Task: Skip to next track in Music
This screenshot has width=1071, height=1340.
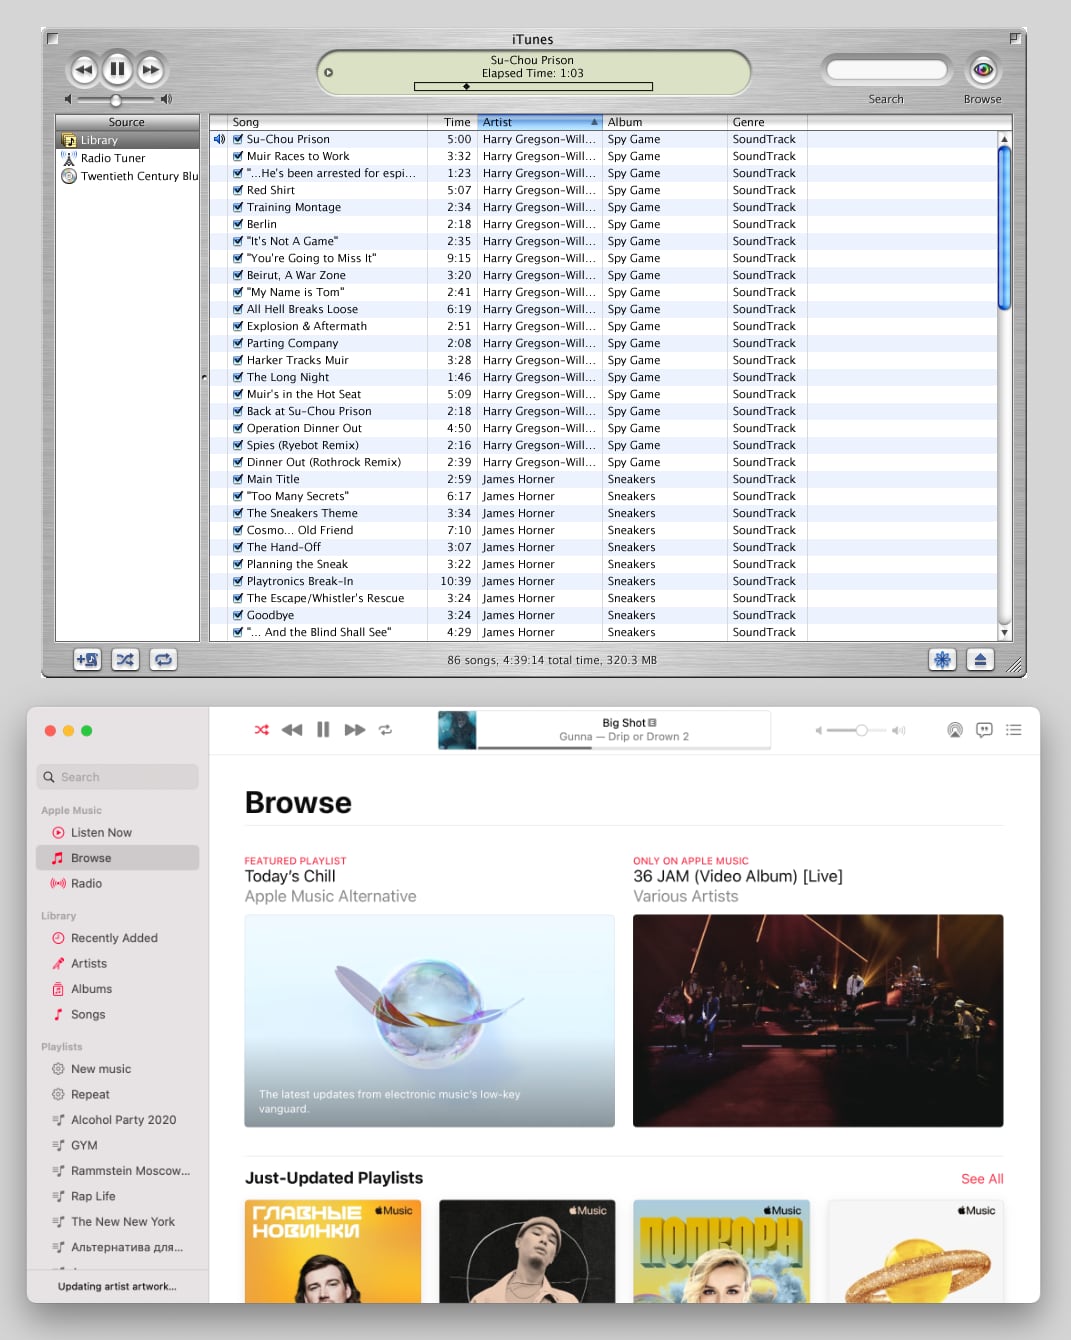Action: point(355,730)
